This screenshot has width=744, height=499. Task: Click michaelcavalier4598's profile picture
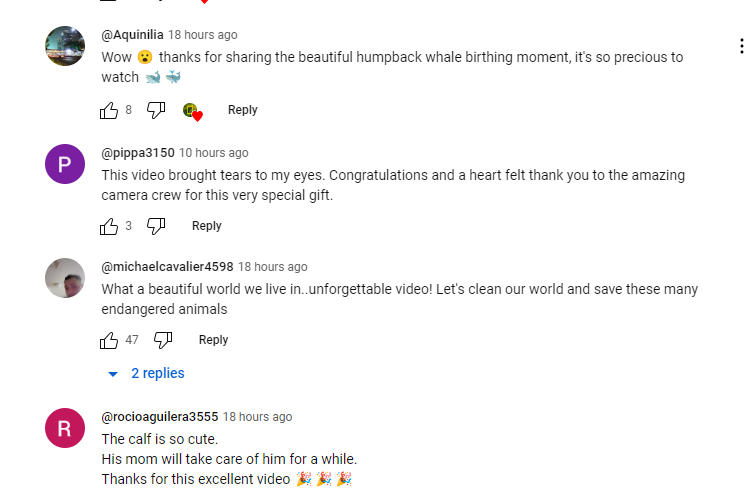[65, 278]
